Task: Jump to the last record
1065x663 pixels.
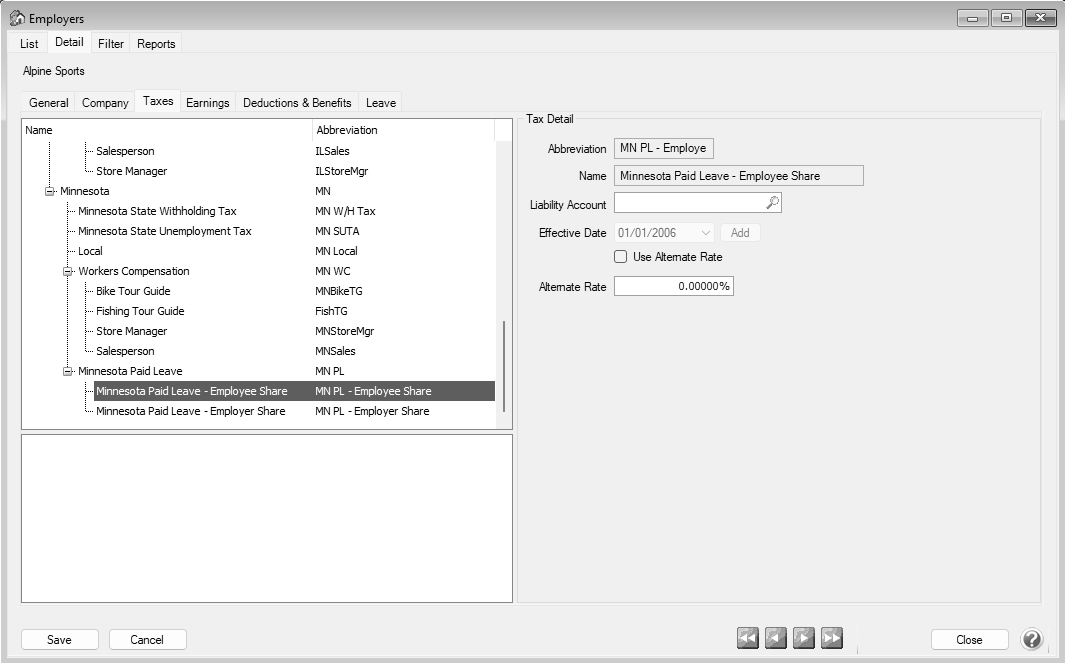Action: (831, 639)
